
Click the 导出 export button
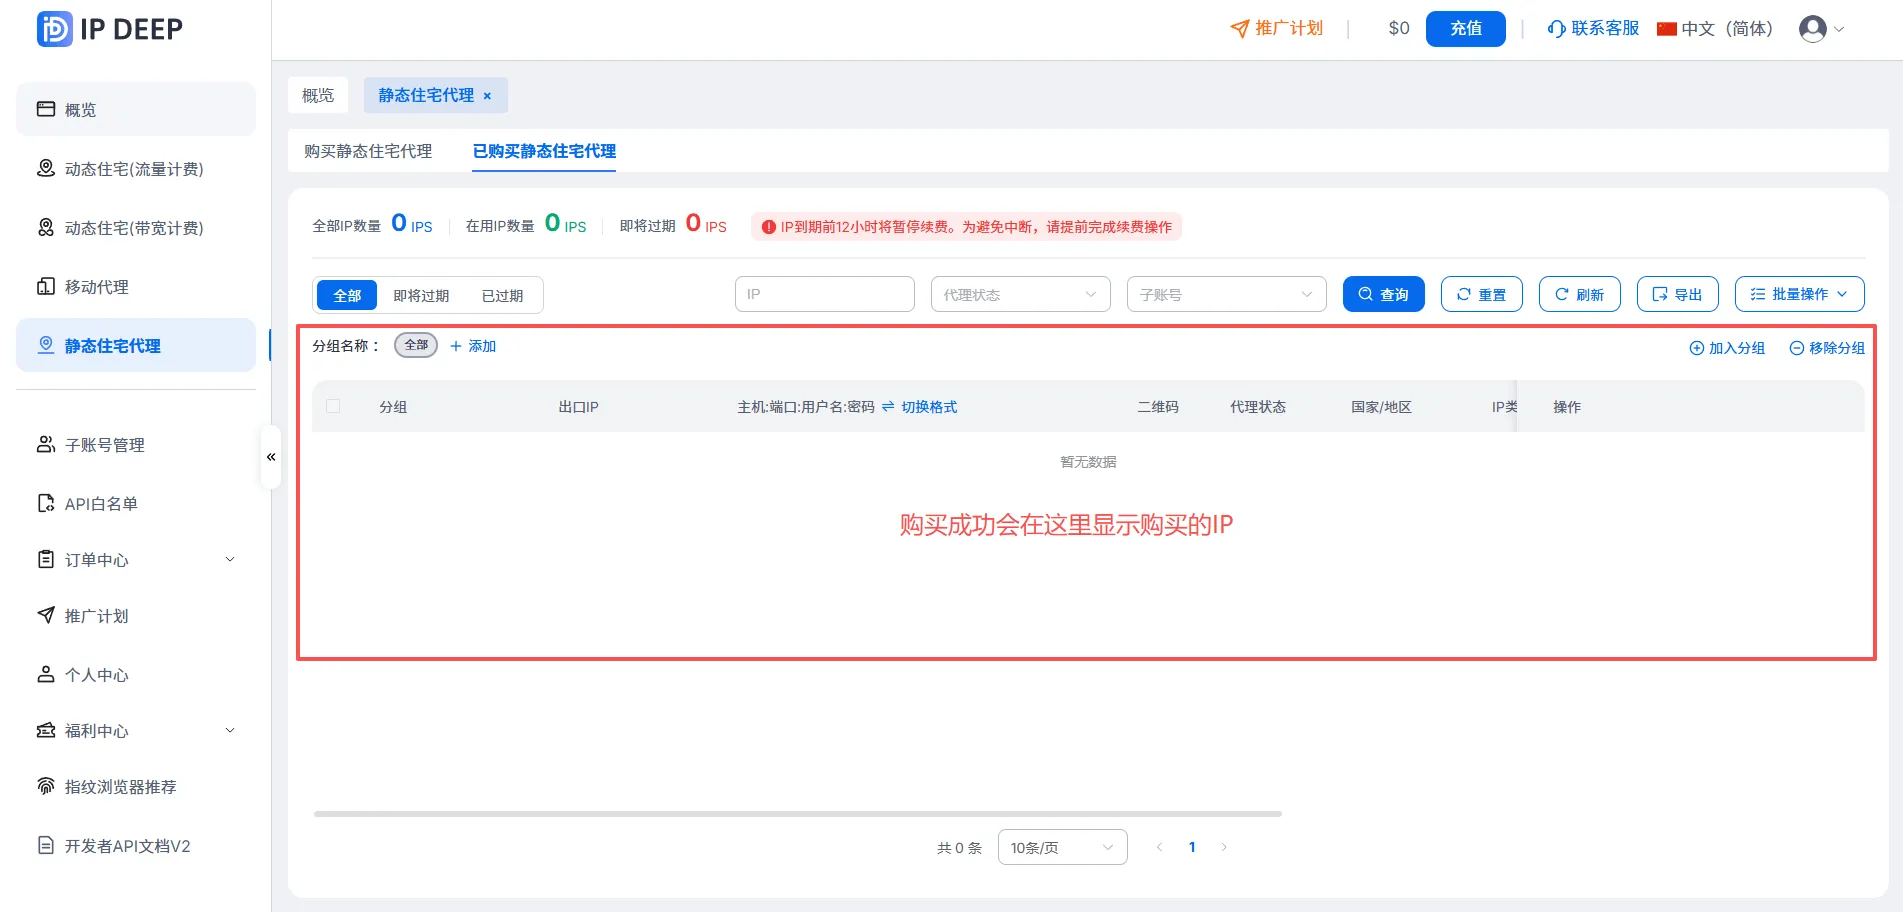(1678, 294)
